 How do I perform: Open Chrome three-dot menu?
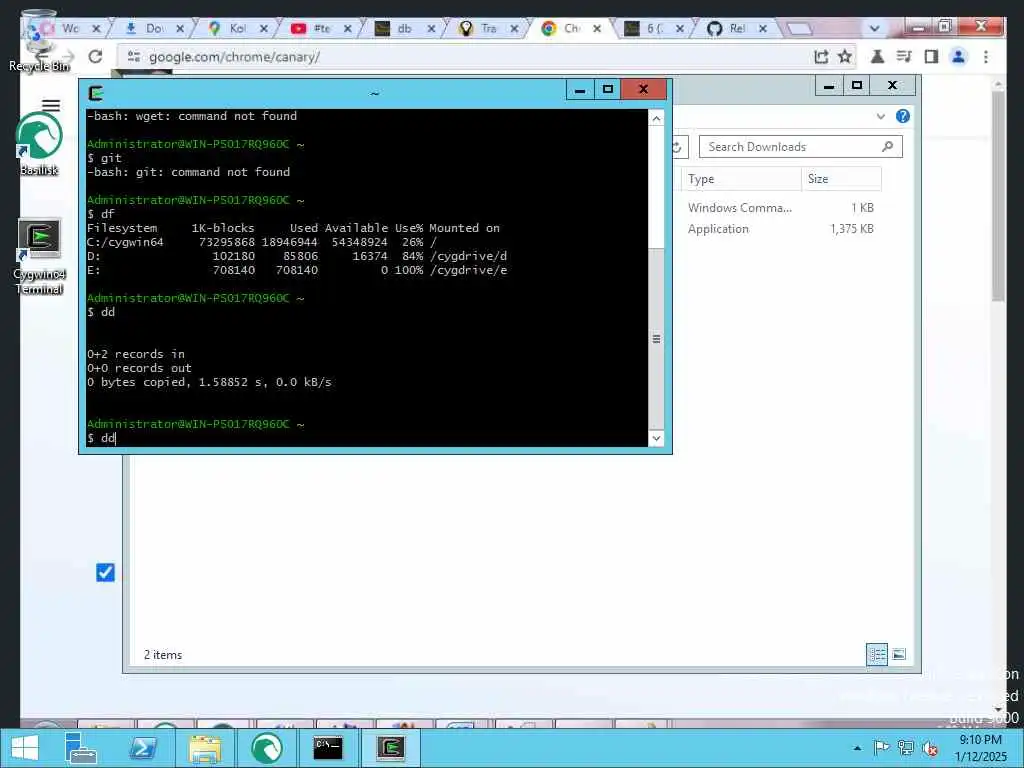point(985,57)
